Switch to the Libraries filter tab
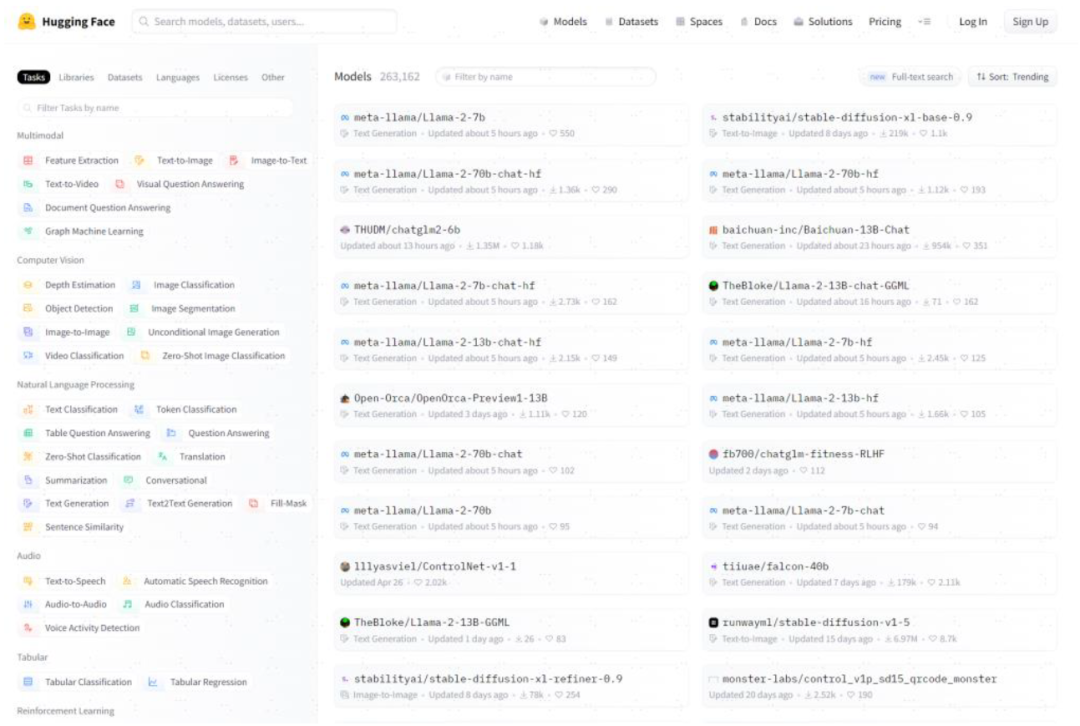 pos(76,77)
